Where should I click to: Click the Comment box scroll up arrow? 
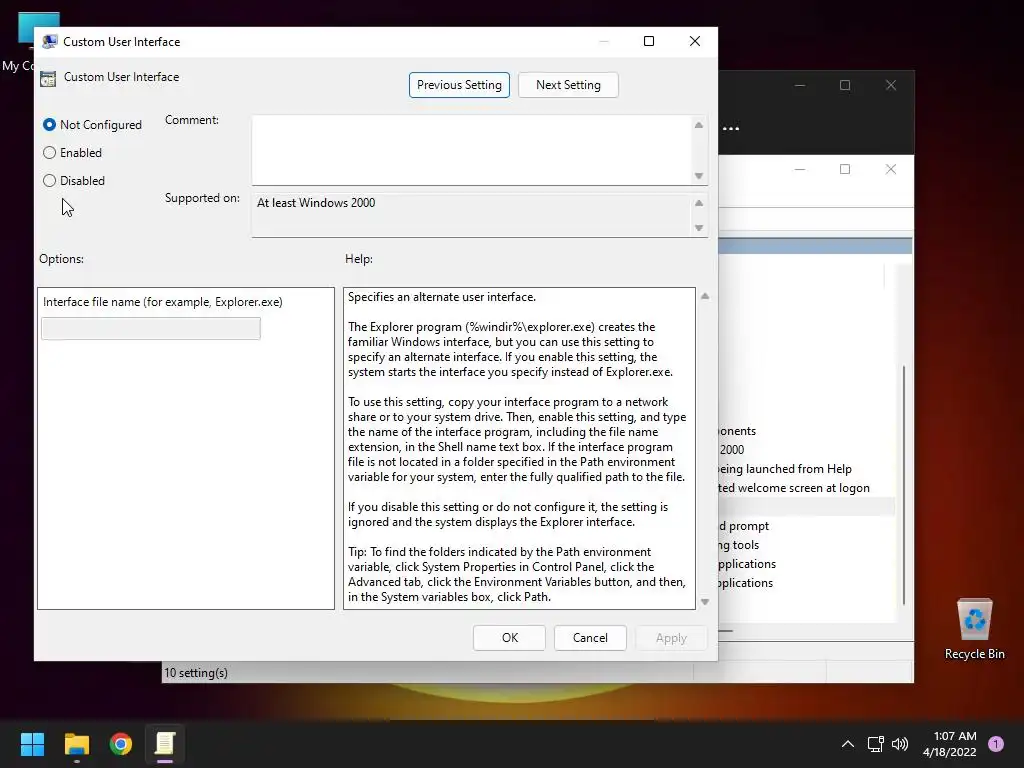(699, 125)
